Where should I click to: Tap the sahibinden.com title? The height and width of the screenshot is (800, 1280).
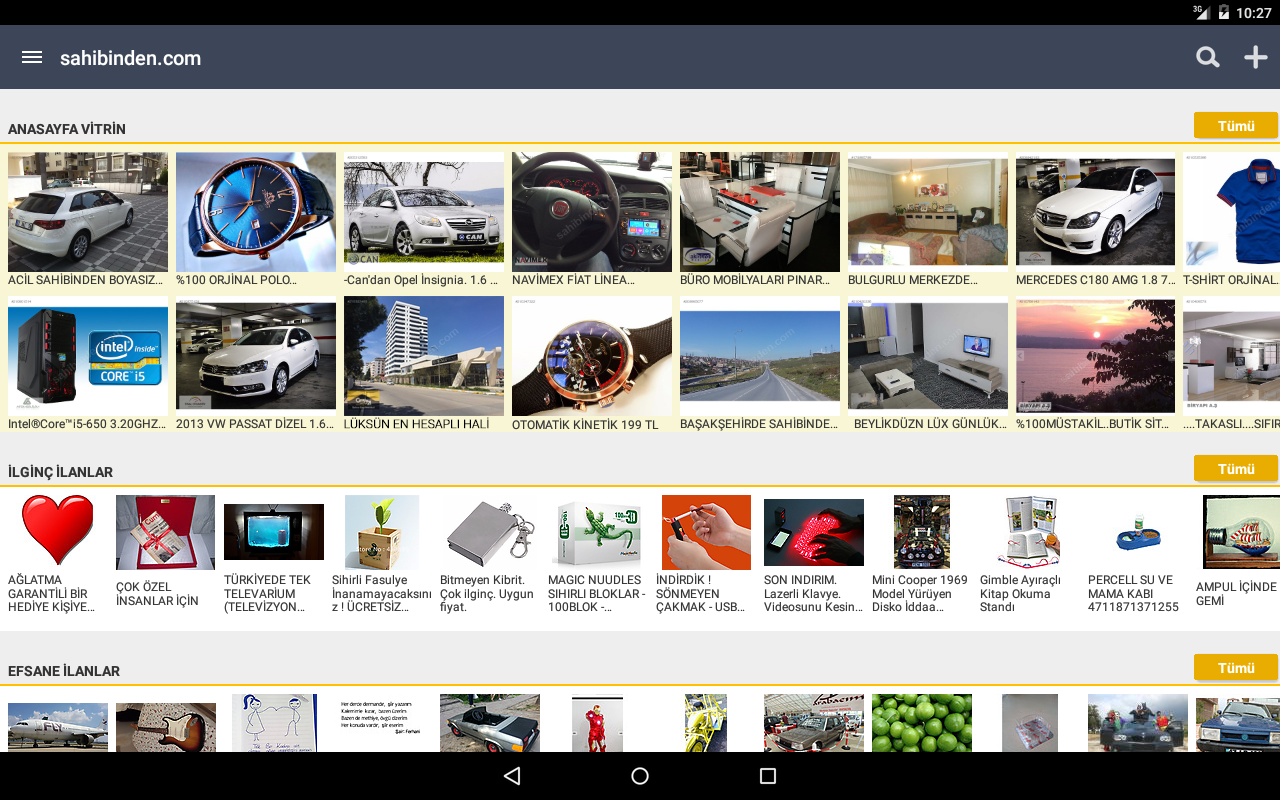(130, 58)
